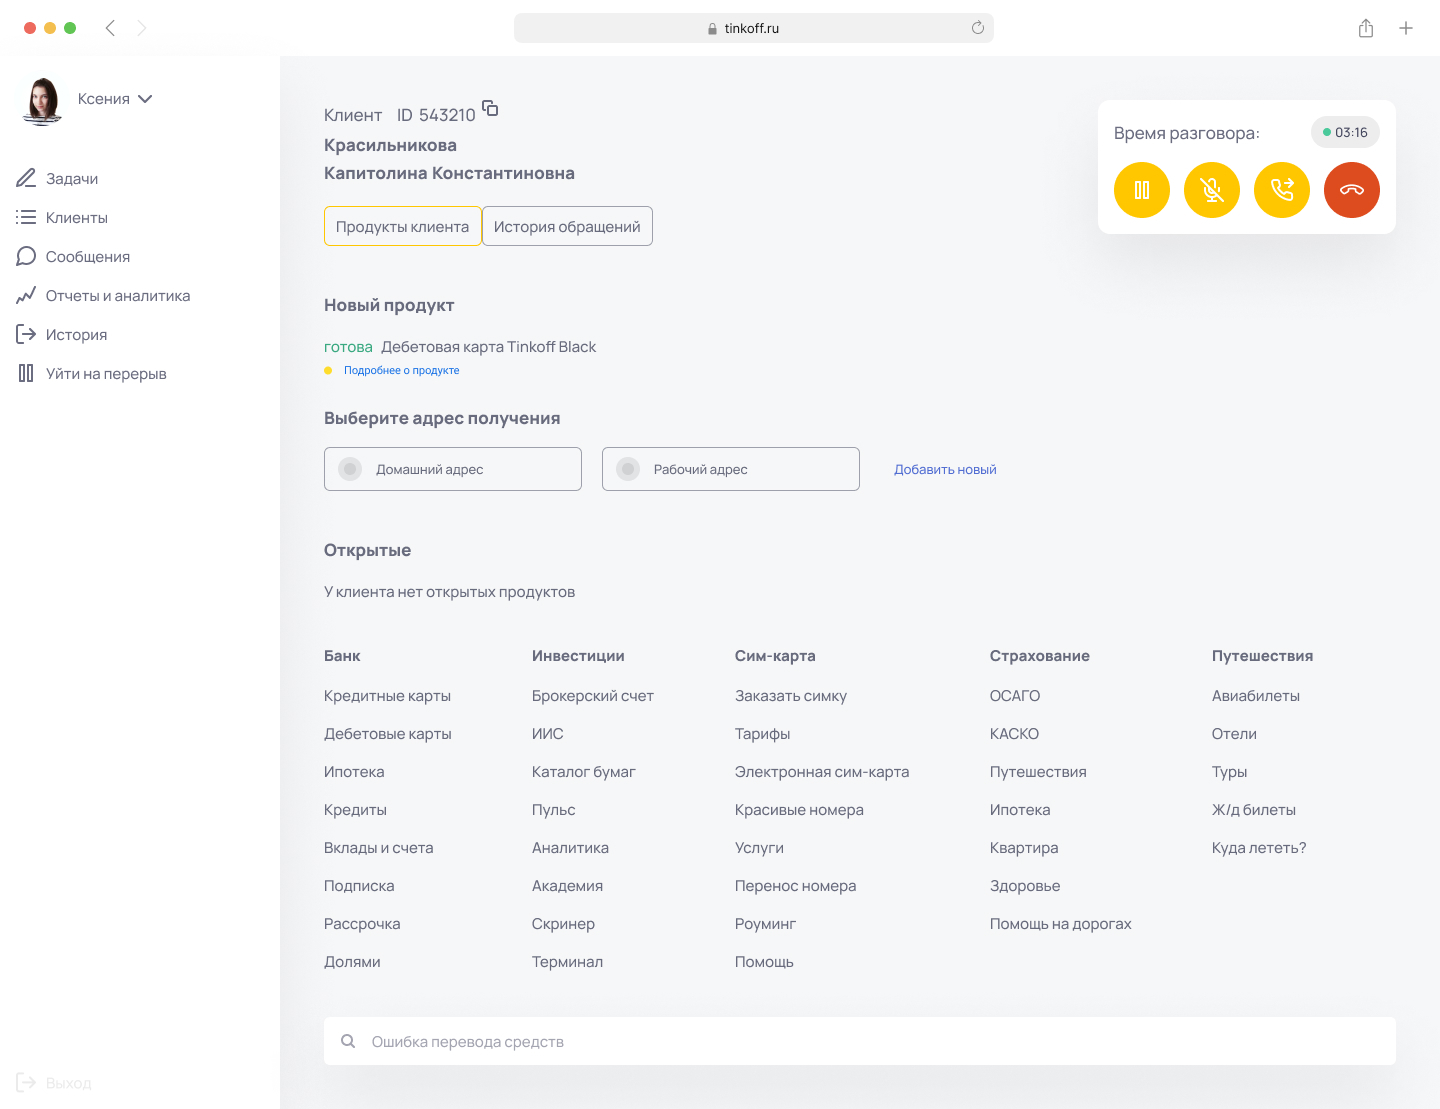This screenshot has height=1109, width=1440.
Task: Open the Продукты клиента tab
Action: [402, 226]
